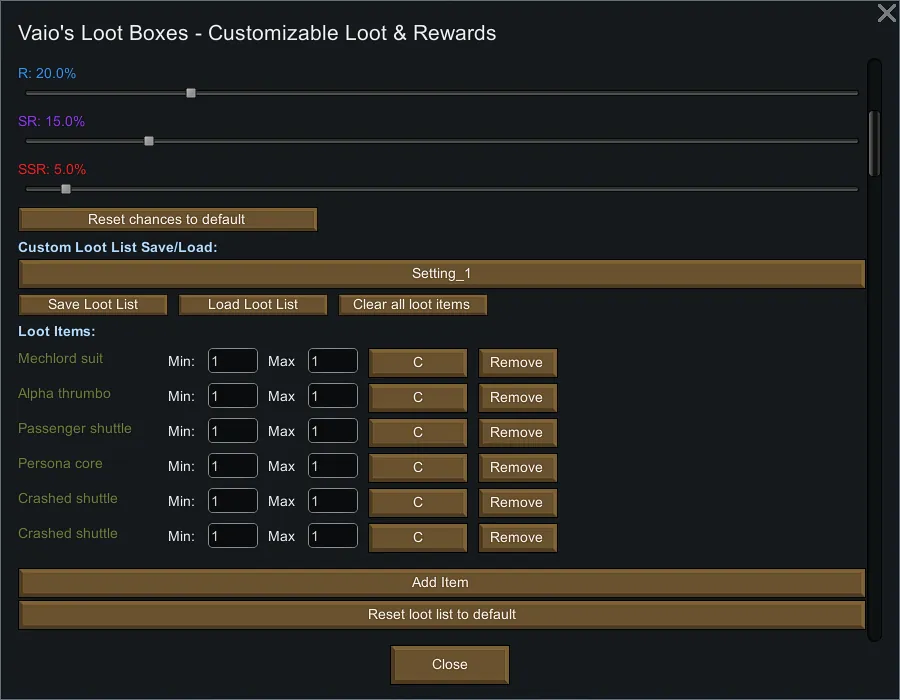Adjust the SR chance slider handle
This screenshot has width=900, height=700.
pyautogui.click(x=149, y=141)
